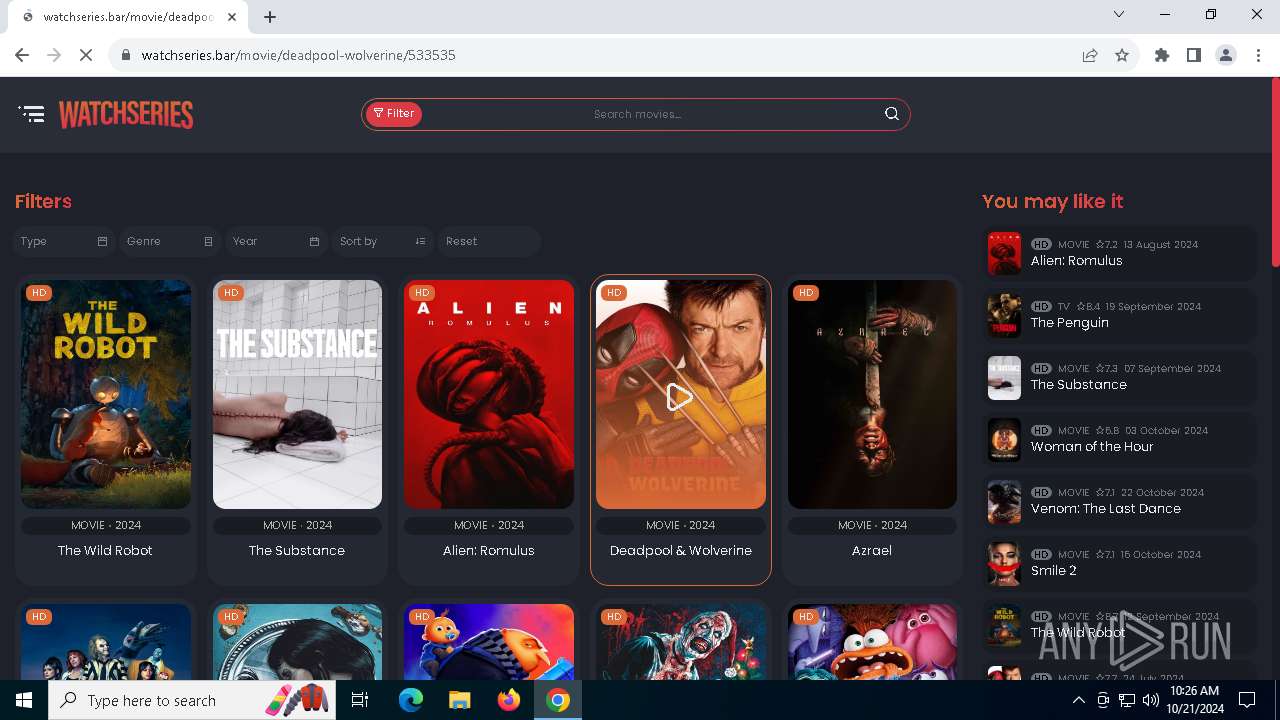This screenshot has width=1280, height=720.
Task: Click Alien: Romulus title link under poster
Action: pyautogui.click(x=489, y=550)
